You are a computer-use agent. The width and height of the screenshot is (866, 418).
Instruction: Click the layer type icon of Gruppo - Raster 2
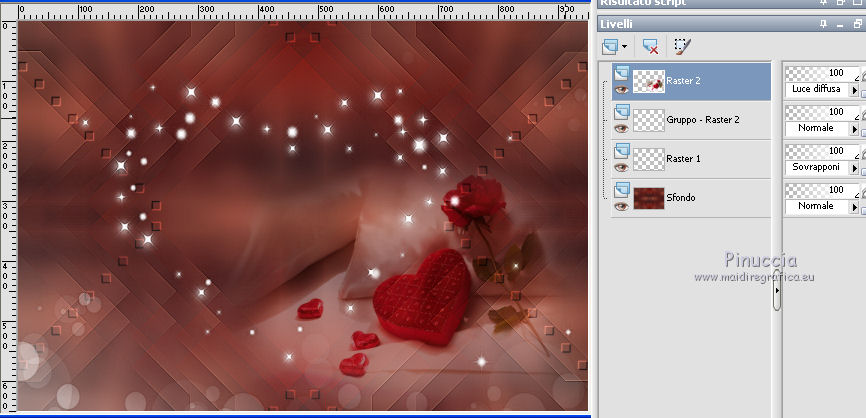click(x=622, y=112)
